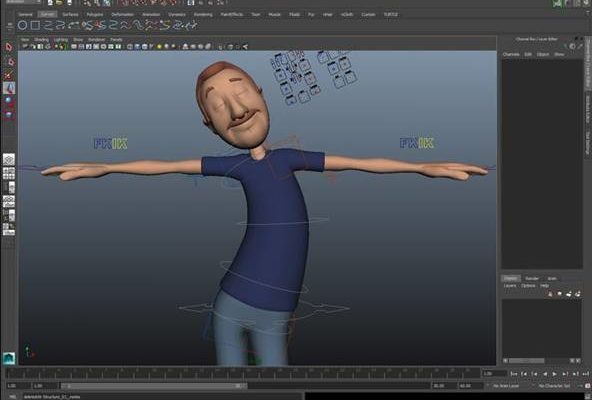
Task: Play animation backward
Action: 545,374
